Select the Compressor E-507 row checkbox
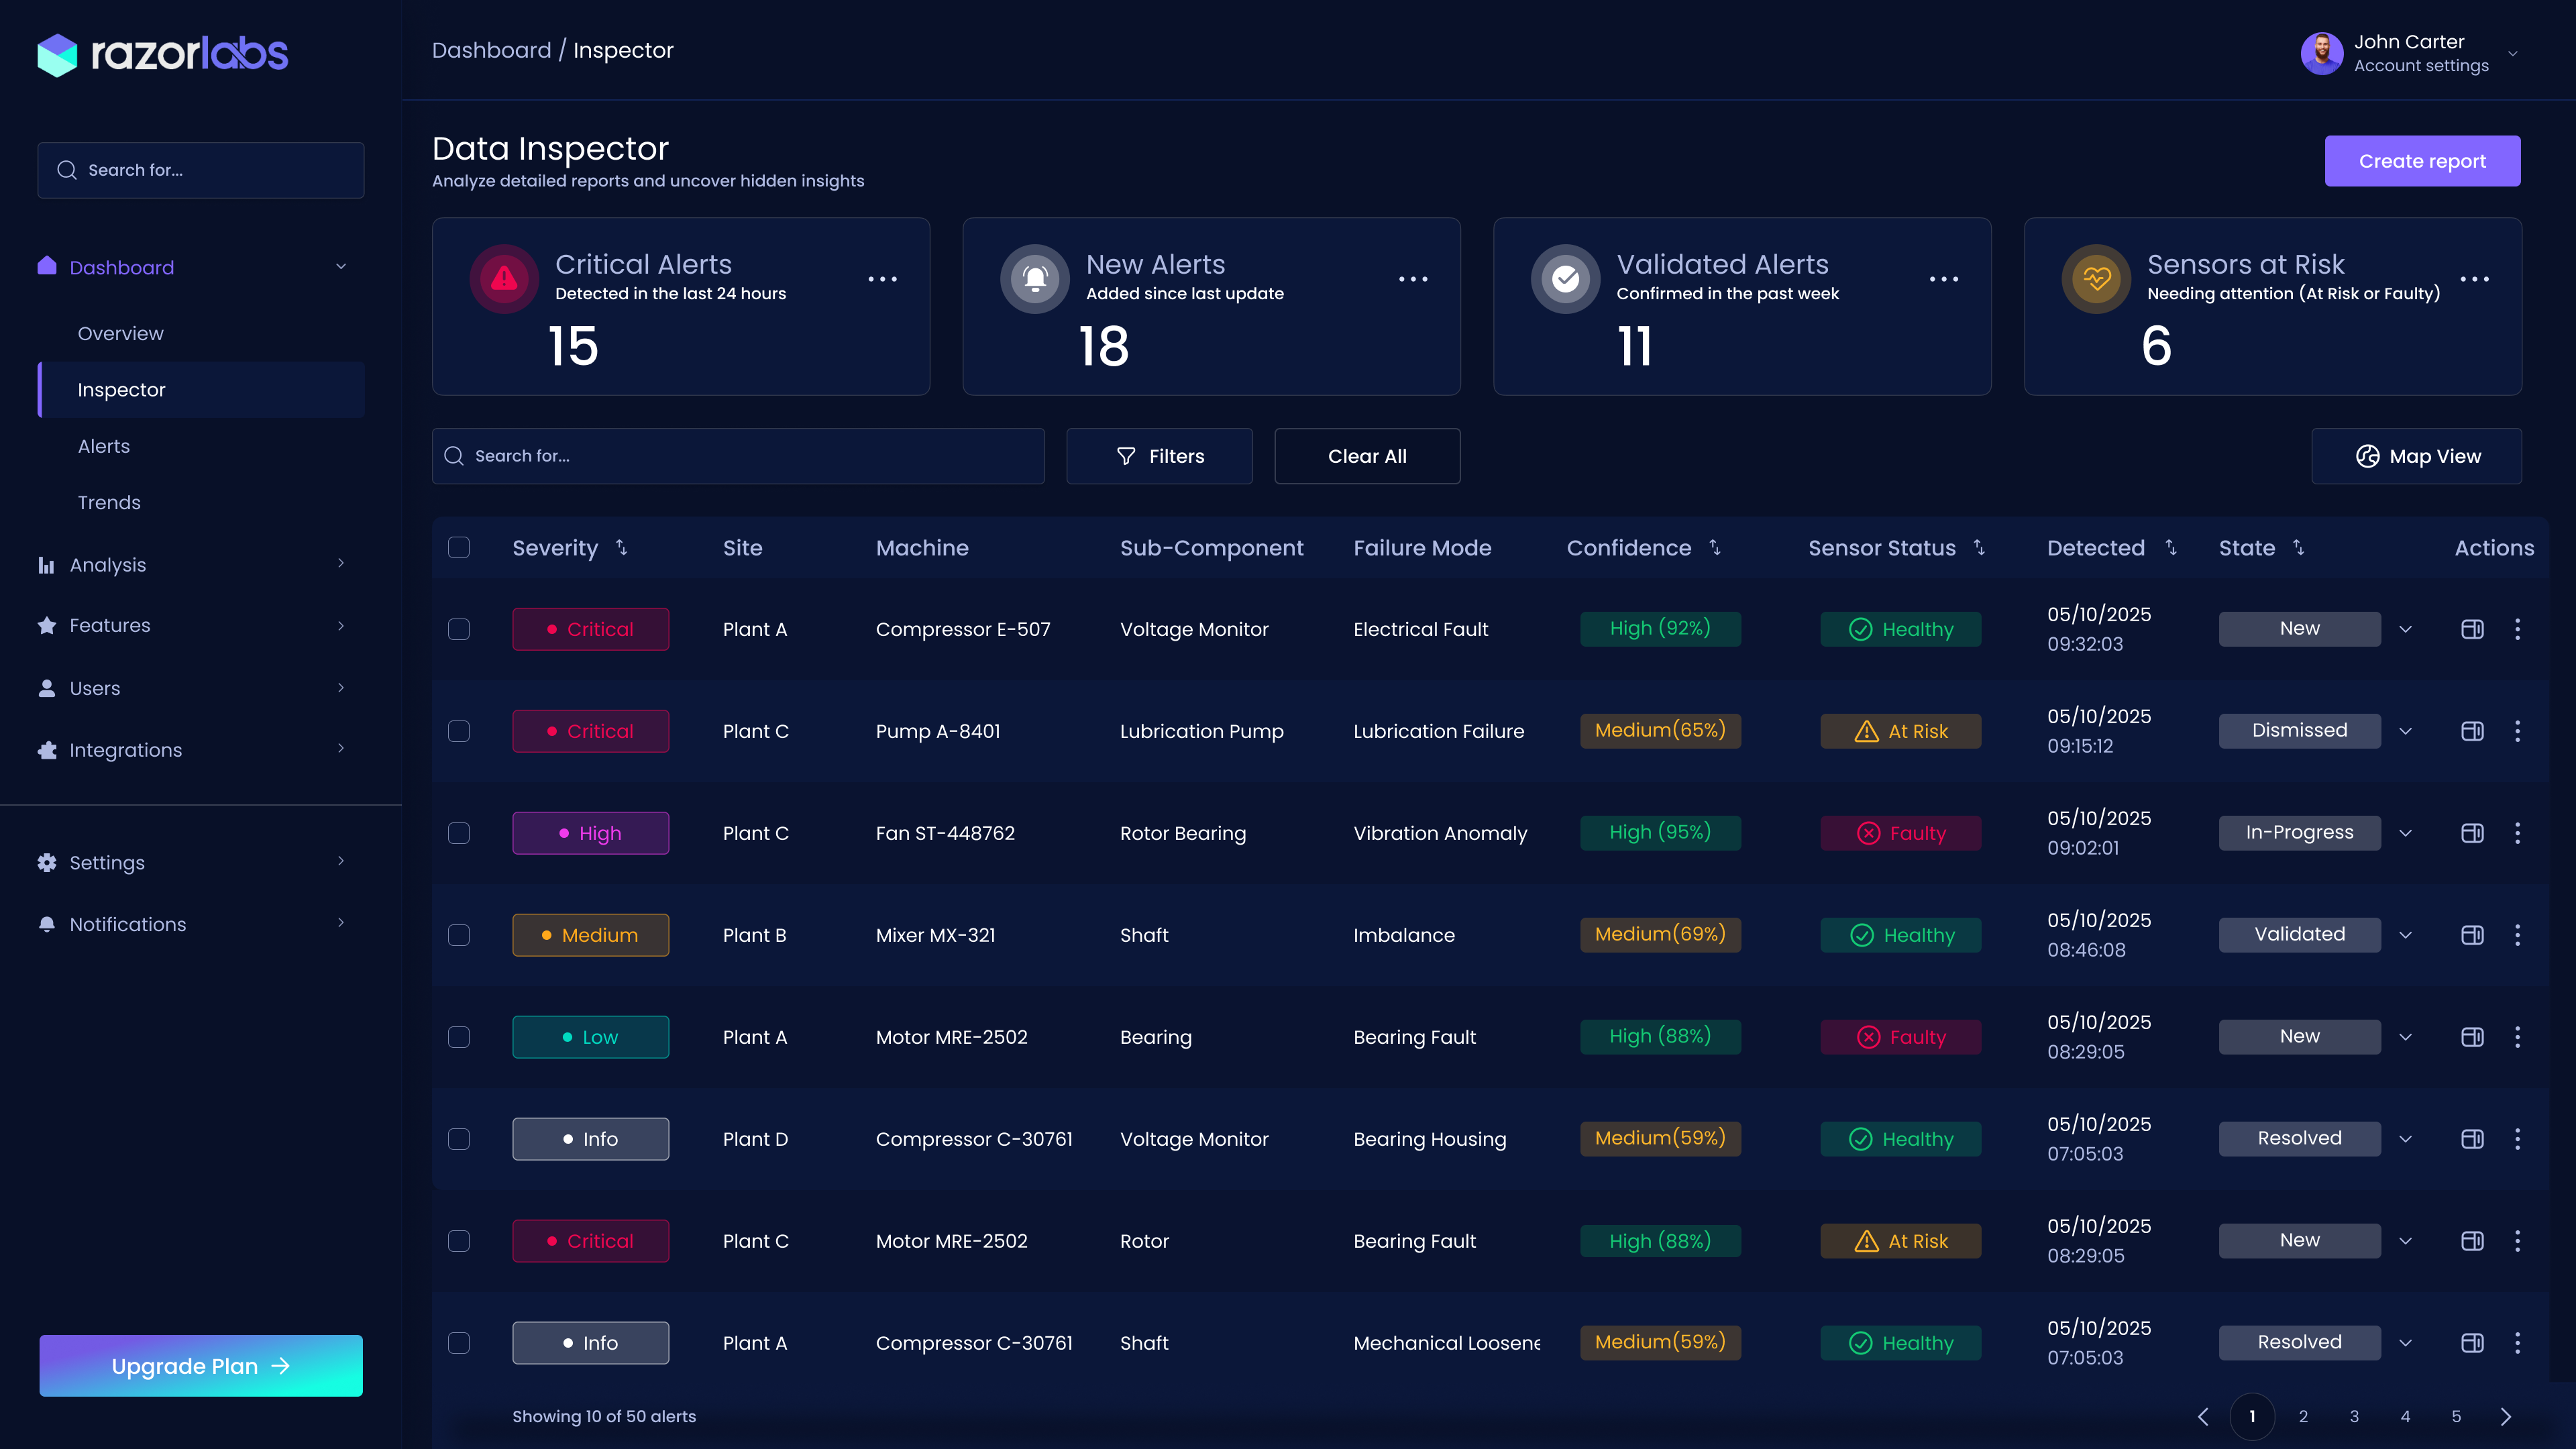Image resolution: width=2576 pixels, height=1449 pixels. [x=459, y=629]
